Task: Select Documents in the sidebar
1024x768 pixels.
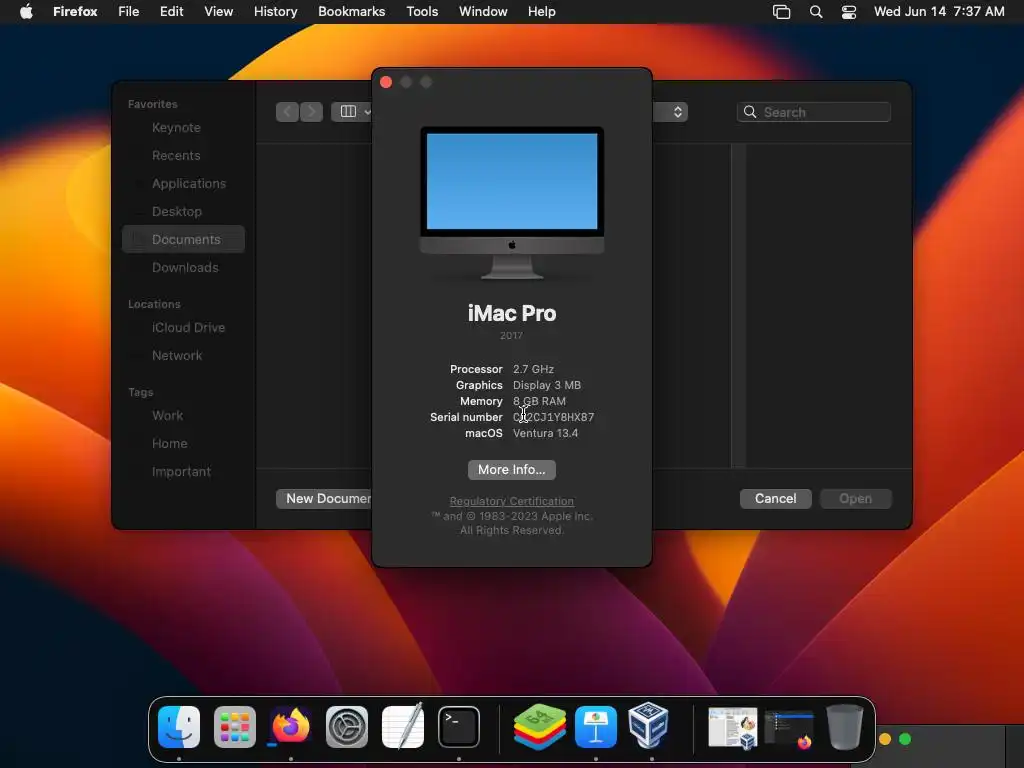Action: pyautogui.click(x=184, y=239)
